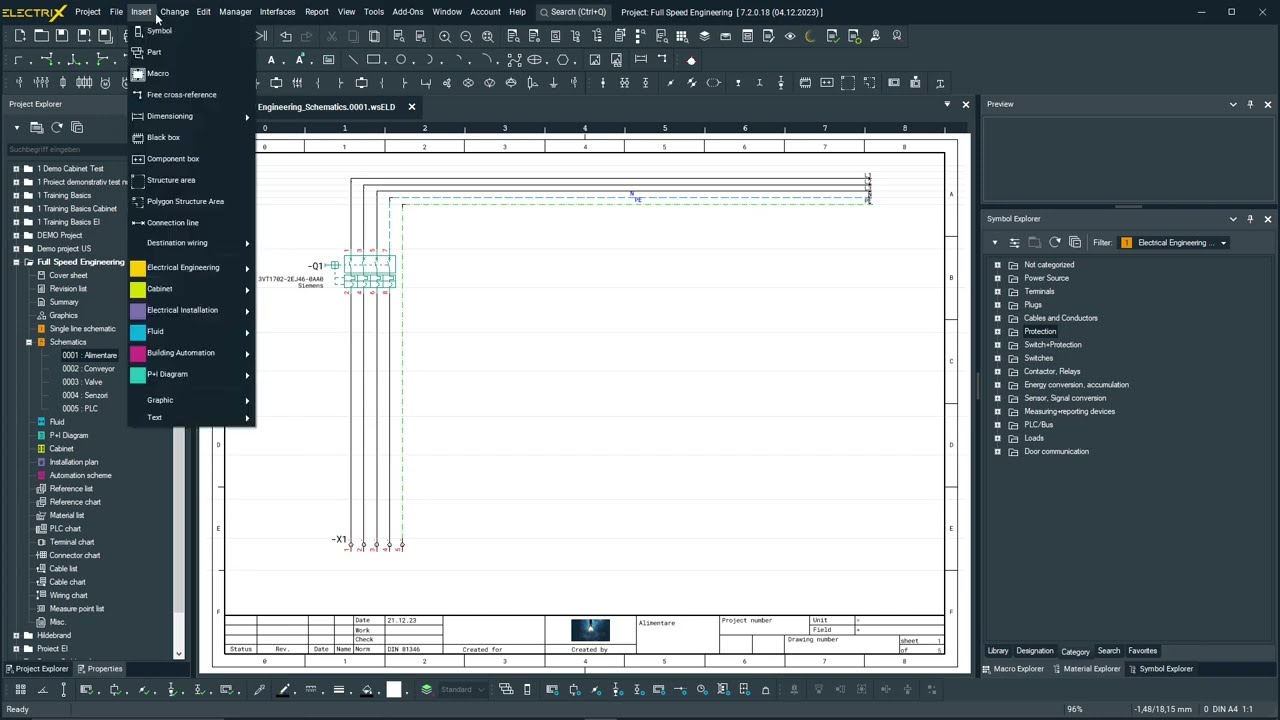Click the pen line color icon at bottom
The width and height of the screenshot is (1280, 720).
[x=283, y=689]
